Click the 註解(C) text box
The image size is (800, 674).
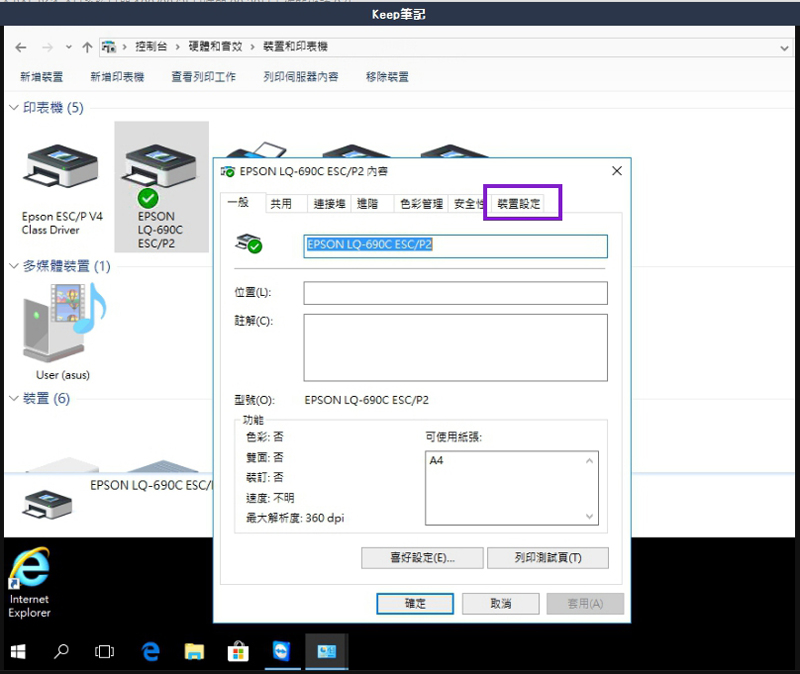455,347
